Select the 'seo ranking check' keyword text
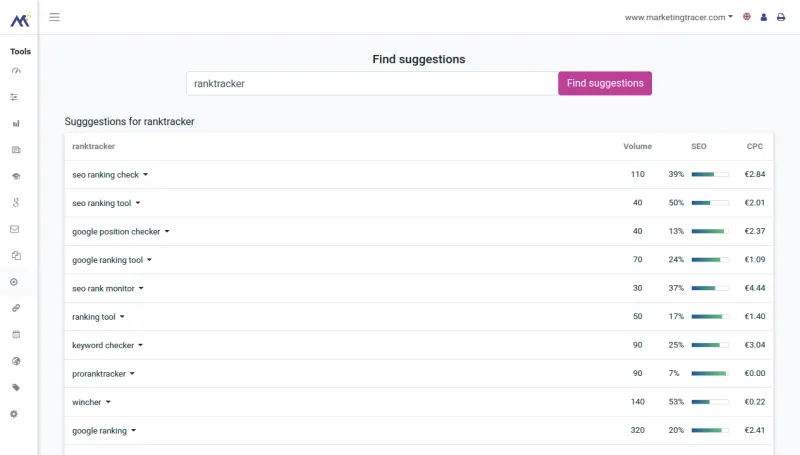This screenshot has height=455, width=800. pyautogui.click(x=105, y=174)
